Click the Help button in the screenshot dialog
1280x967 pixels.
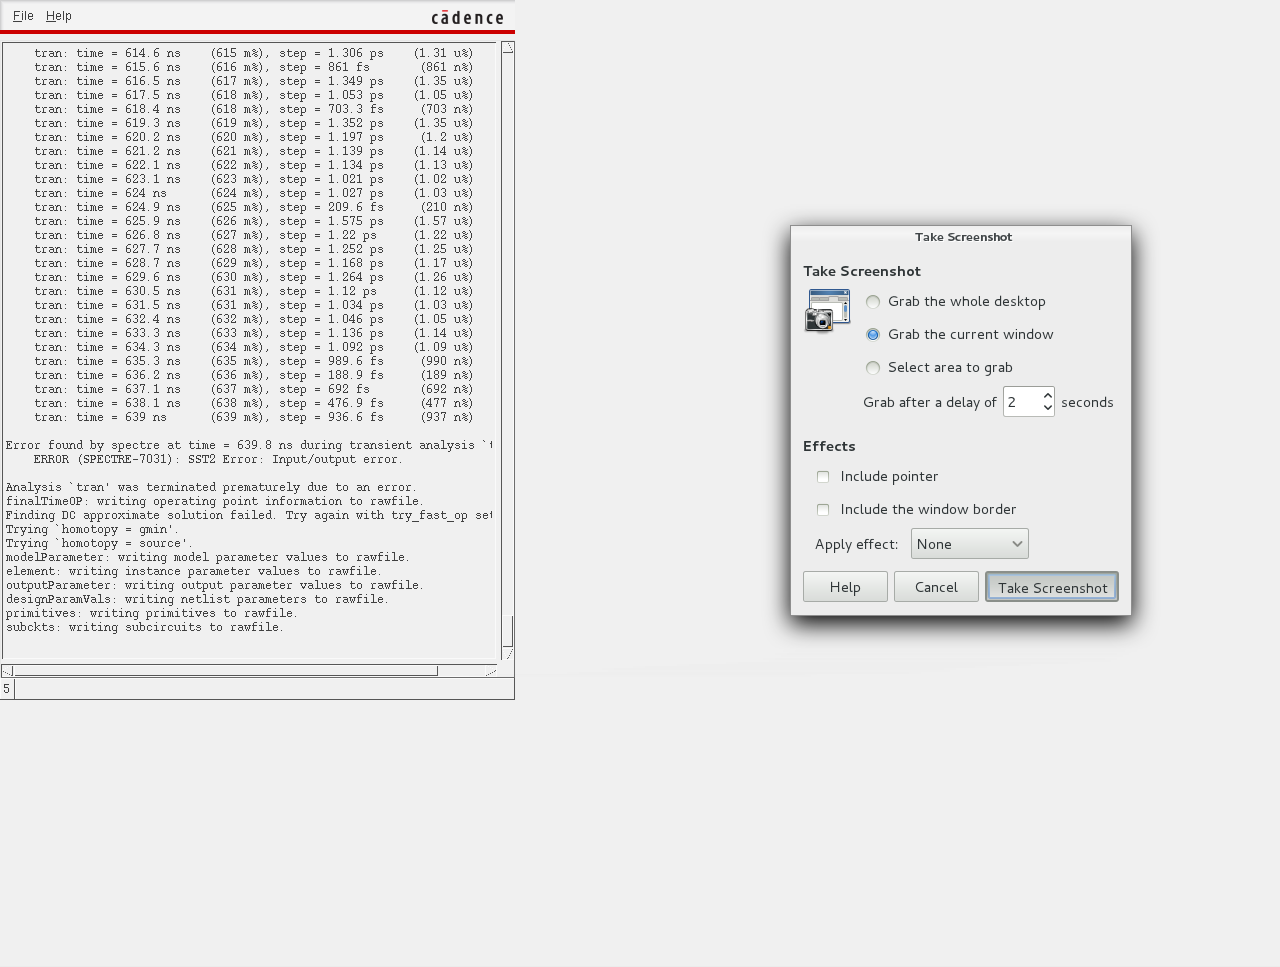844,586
